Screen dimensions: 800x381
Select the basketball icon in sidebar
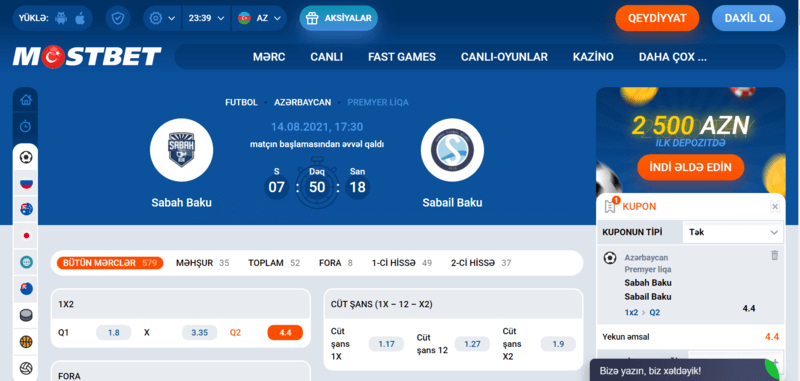click(26, 341)
